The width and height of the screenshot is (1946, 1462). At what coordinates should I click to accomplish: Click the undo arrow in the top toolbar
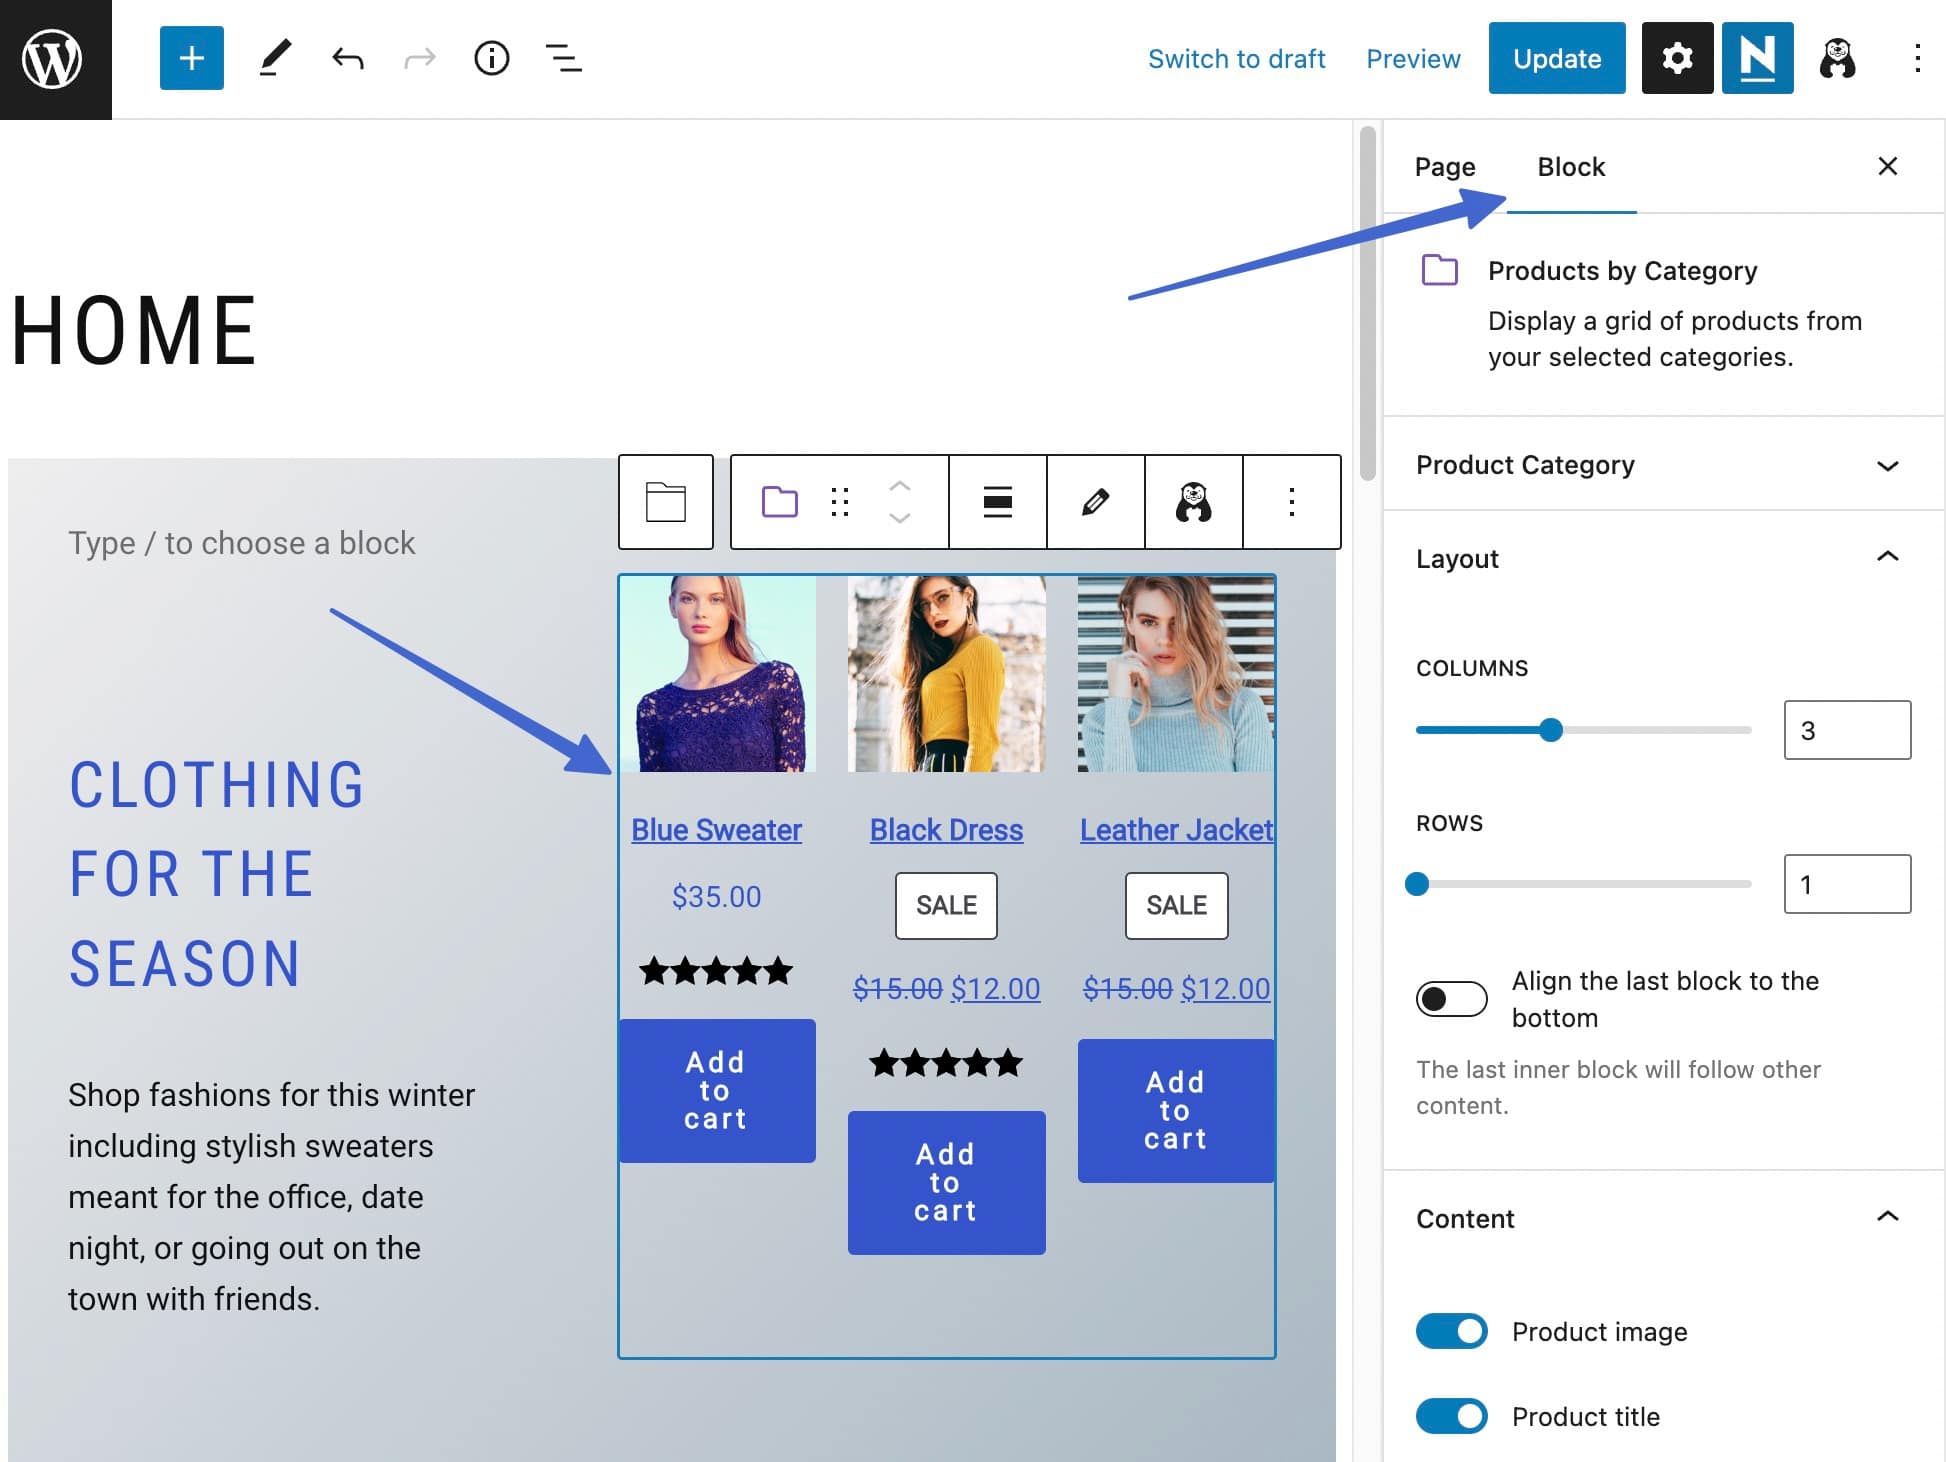tap(345, 58)
